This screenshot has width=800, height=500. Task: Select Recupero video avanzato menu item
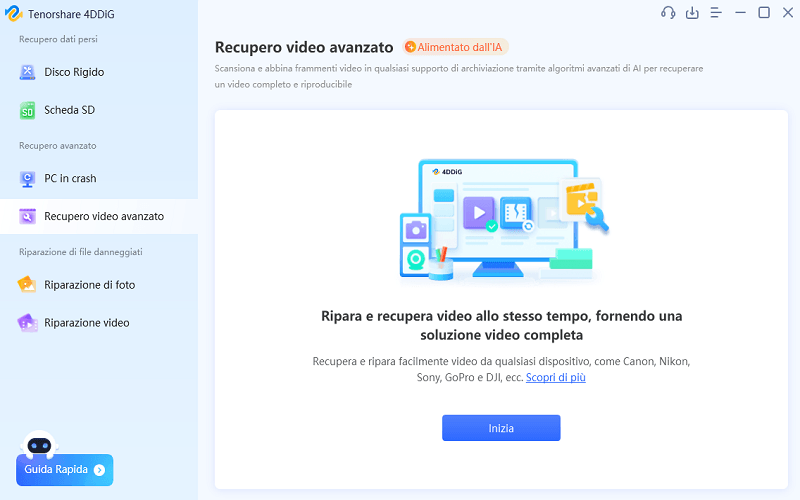point(99,216)
